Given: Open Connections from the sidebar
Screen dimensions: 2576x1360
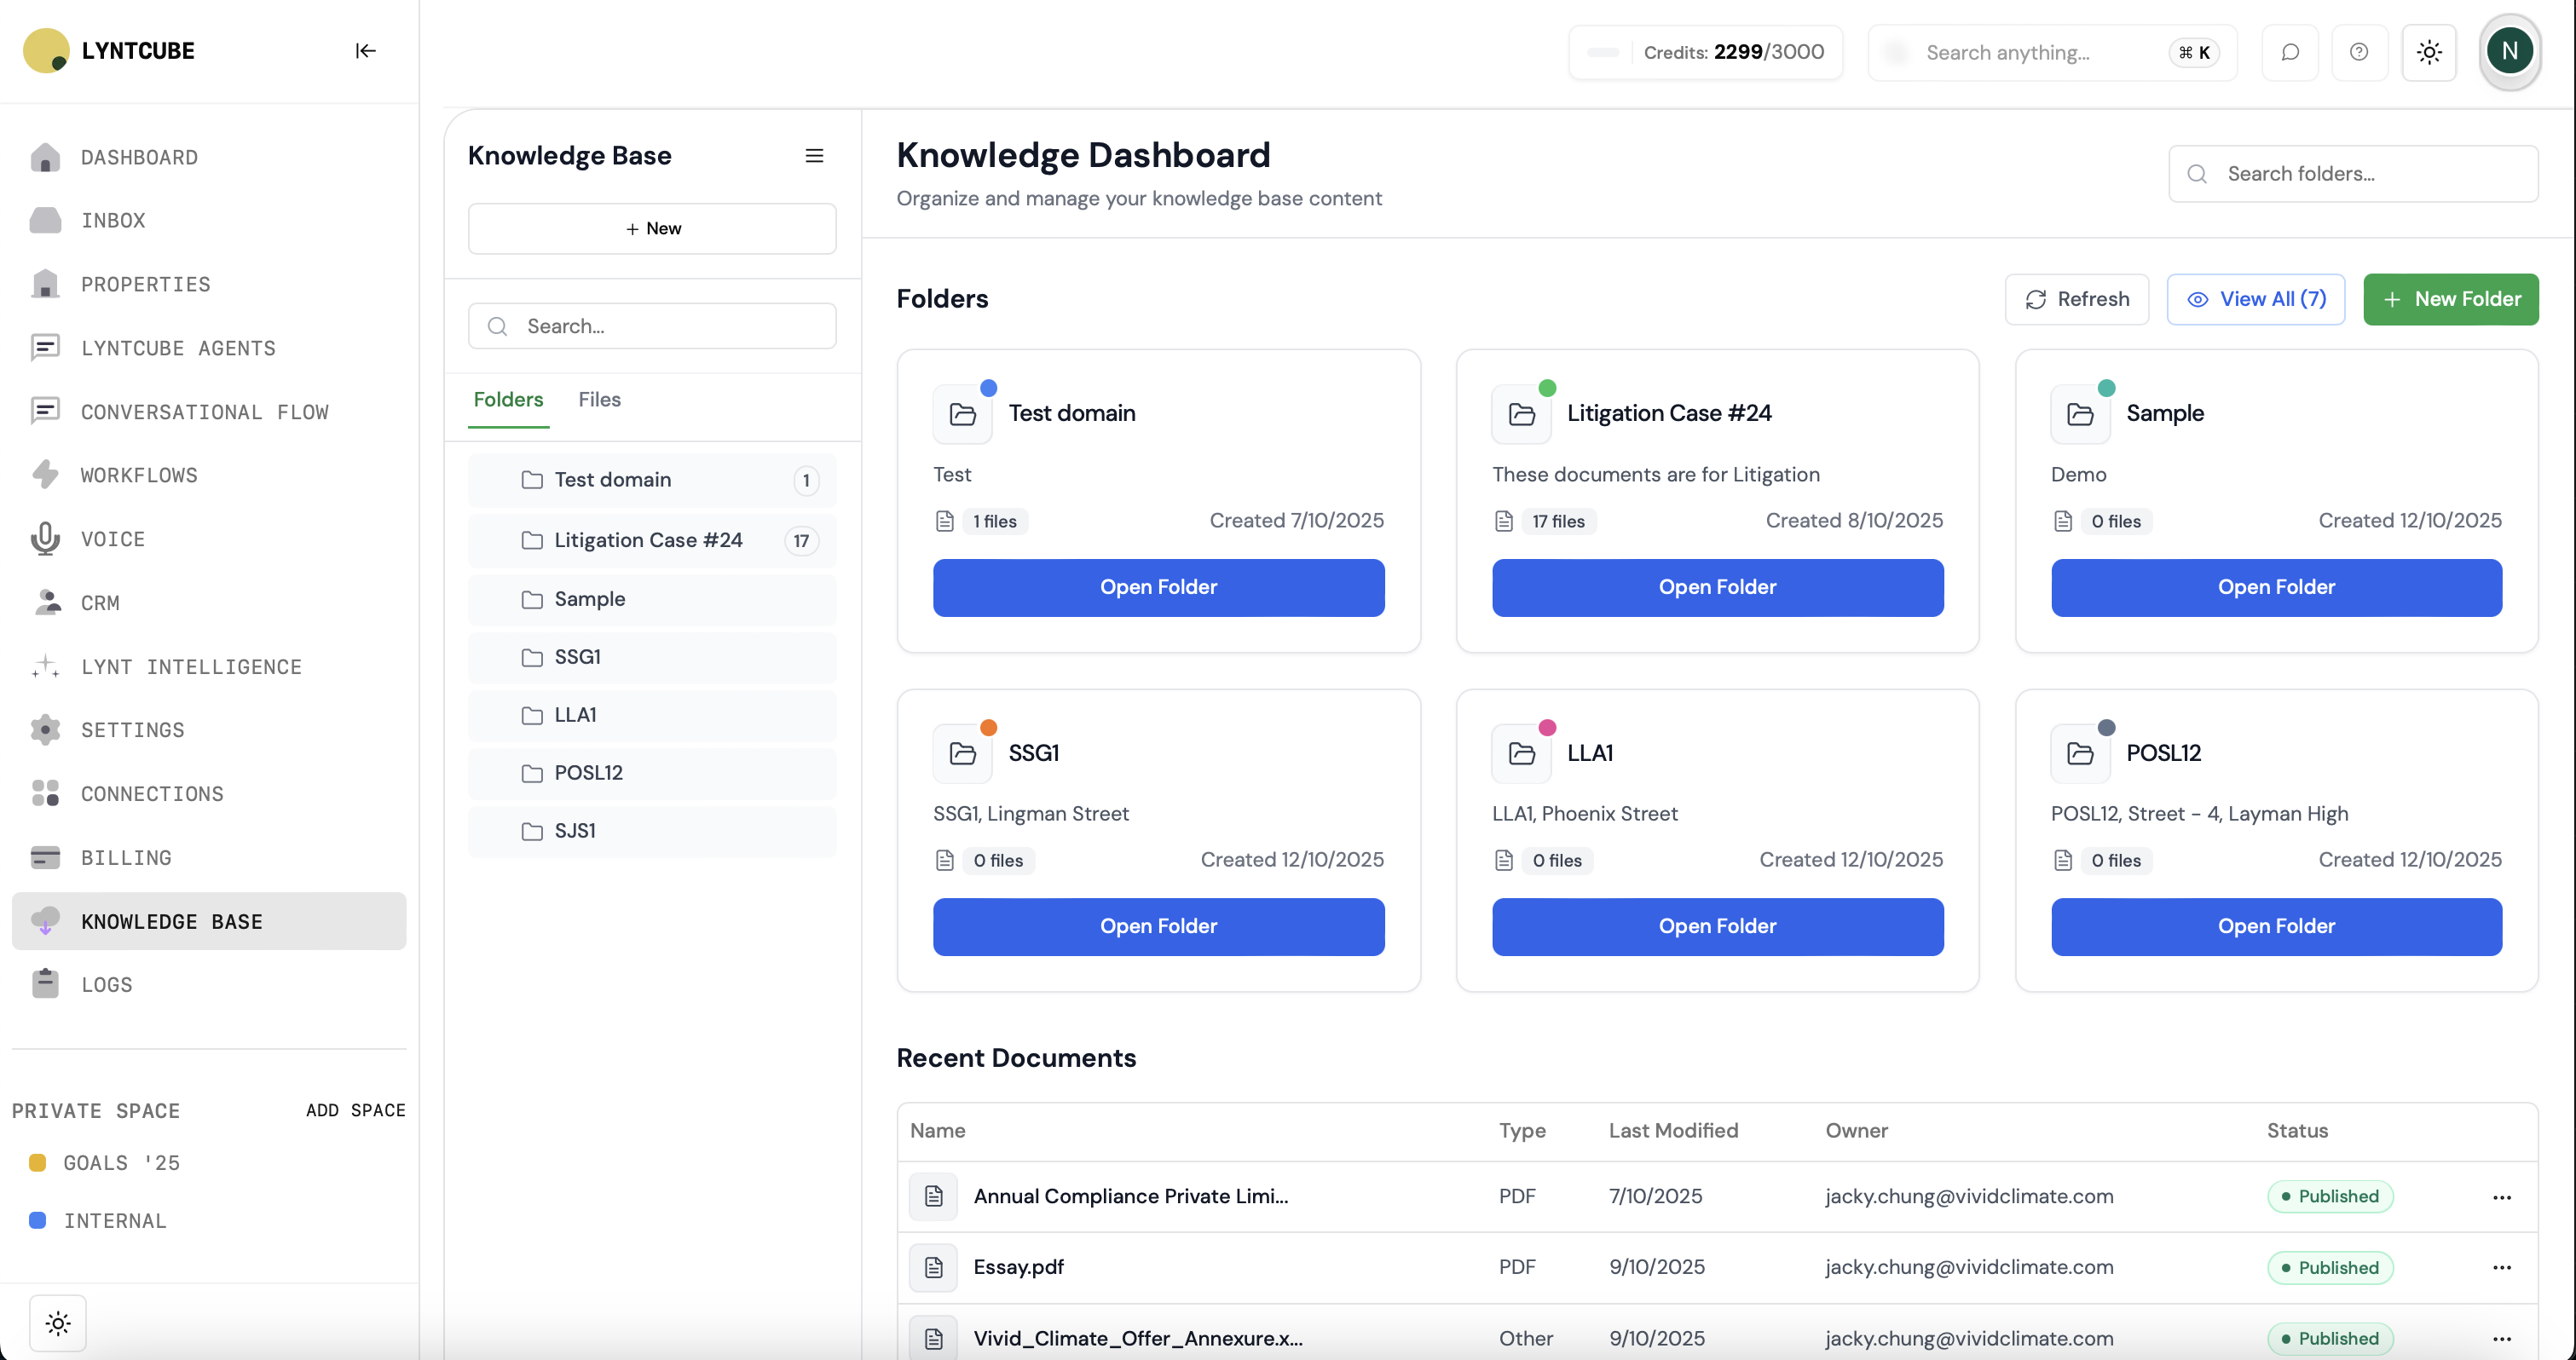Looking at the screenshot, I should coord(151,794).
